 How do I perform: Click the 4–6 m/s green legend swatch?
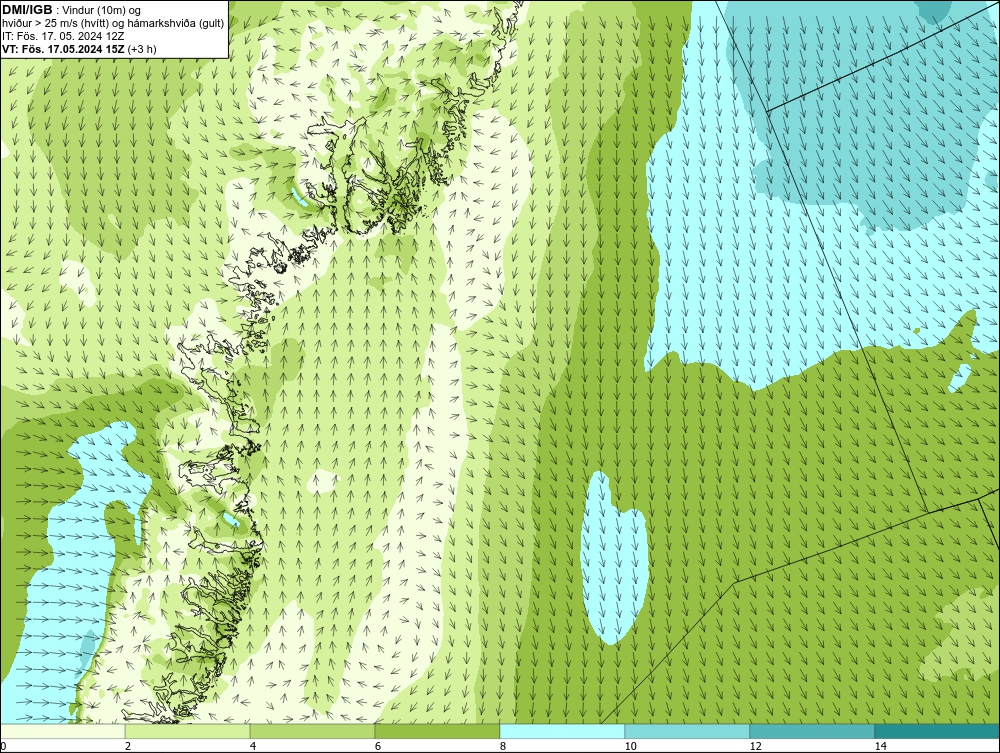coord(312,731)
